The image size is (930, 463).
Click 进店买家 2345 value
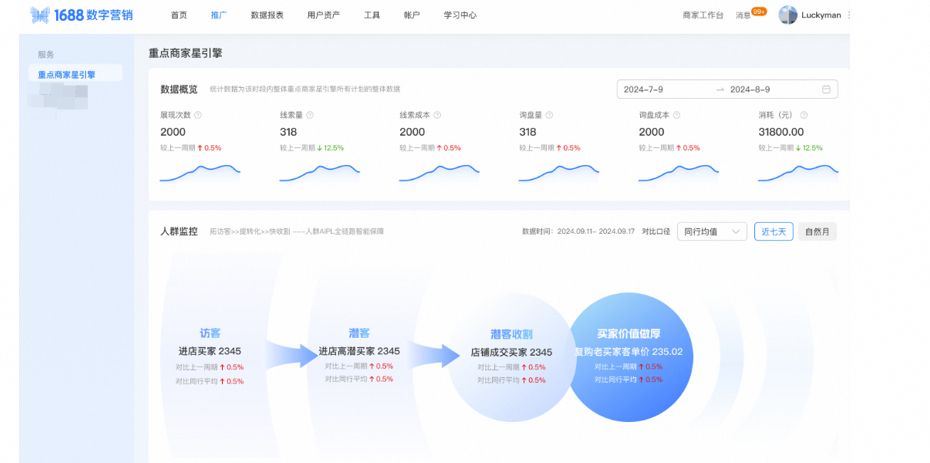click(210, 351)
